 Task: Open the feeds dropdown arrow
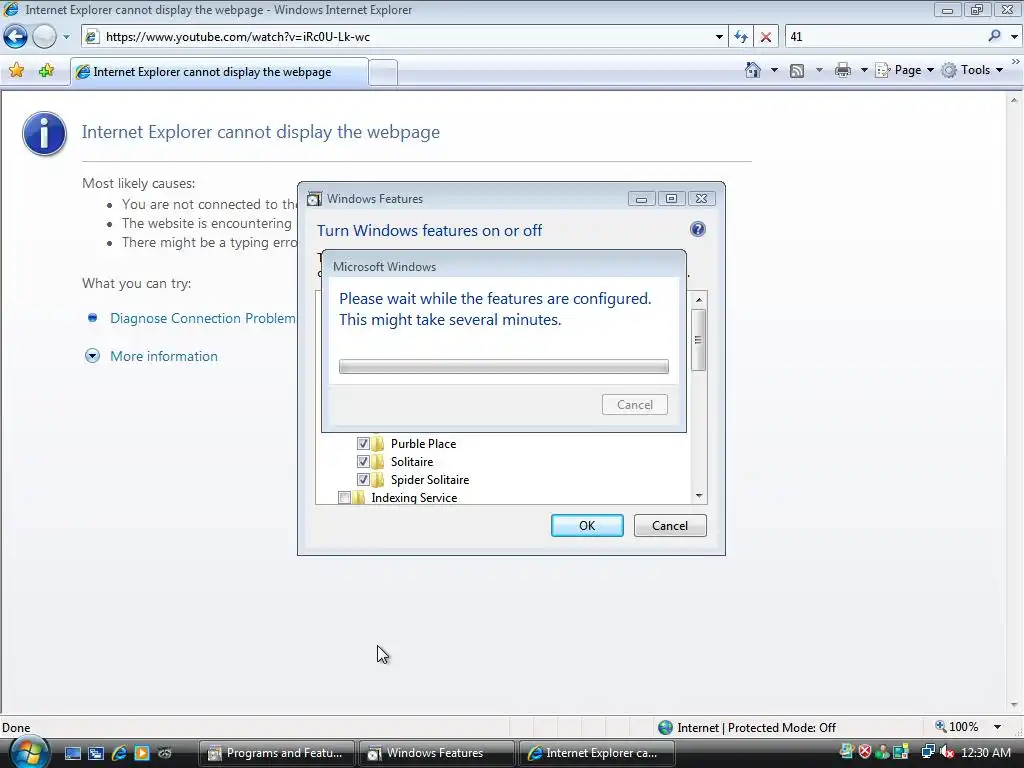pyautogui.click(x=819, y=70)
